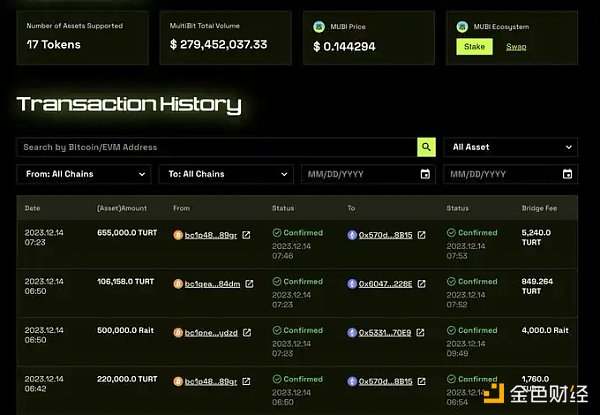Open external link icon beside 0x570d...8B15 in 655,000.0 TURT row

(421, 235)
